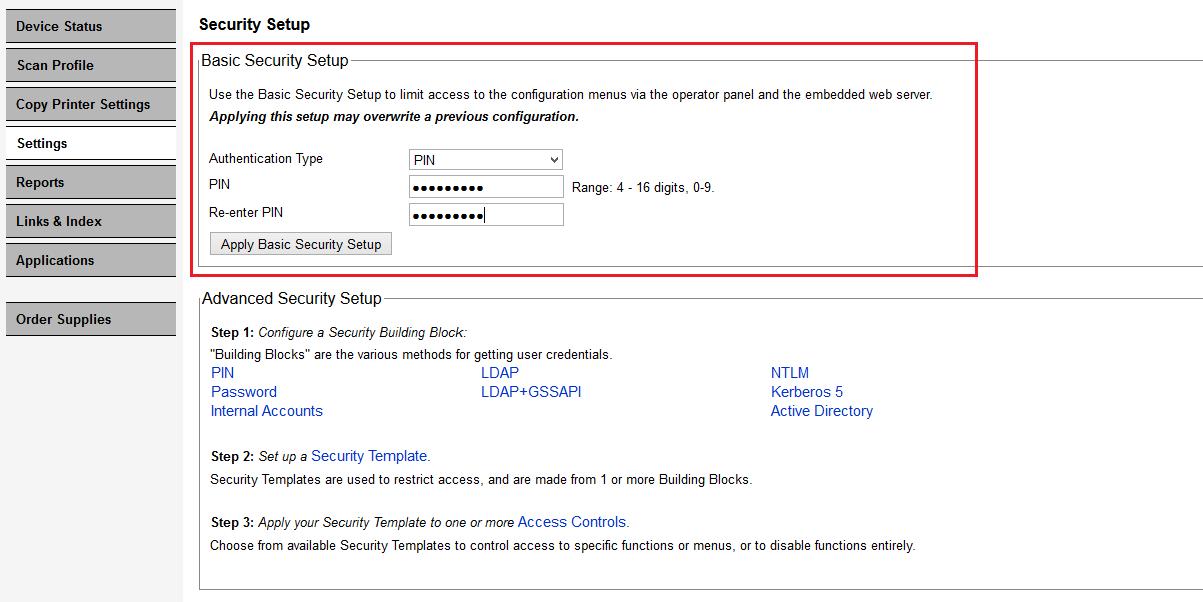Open the Password building block setup
Screen dimensions: 1203x602
(243, 391)
